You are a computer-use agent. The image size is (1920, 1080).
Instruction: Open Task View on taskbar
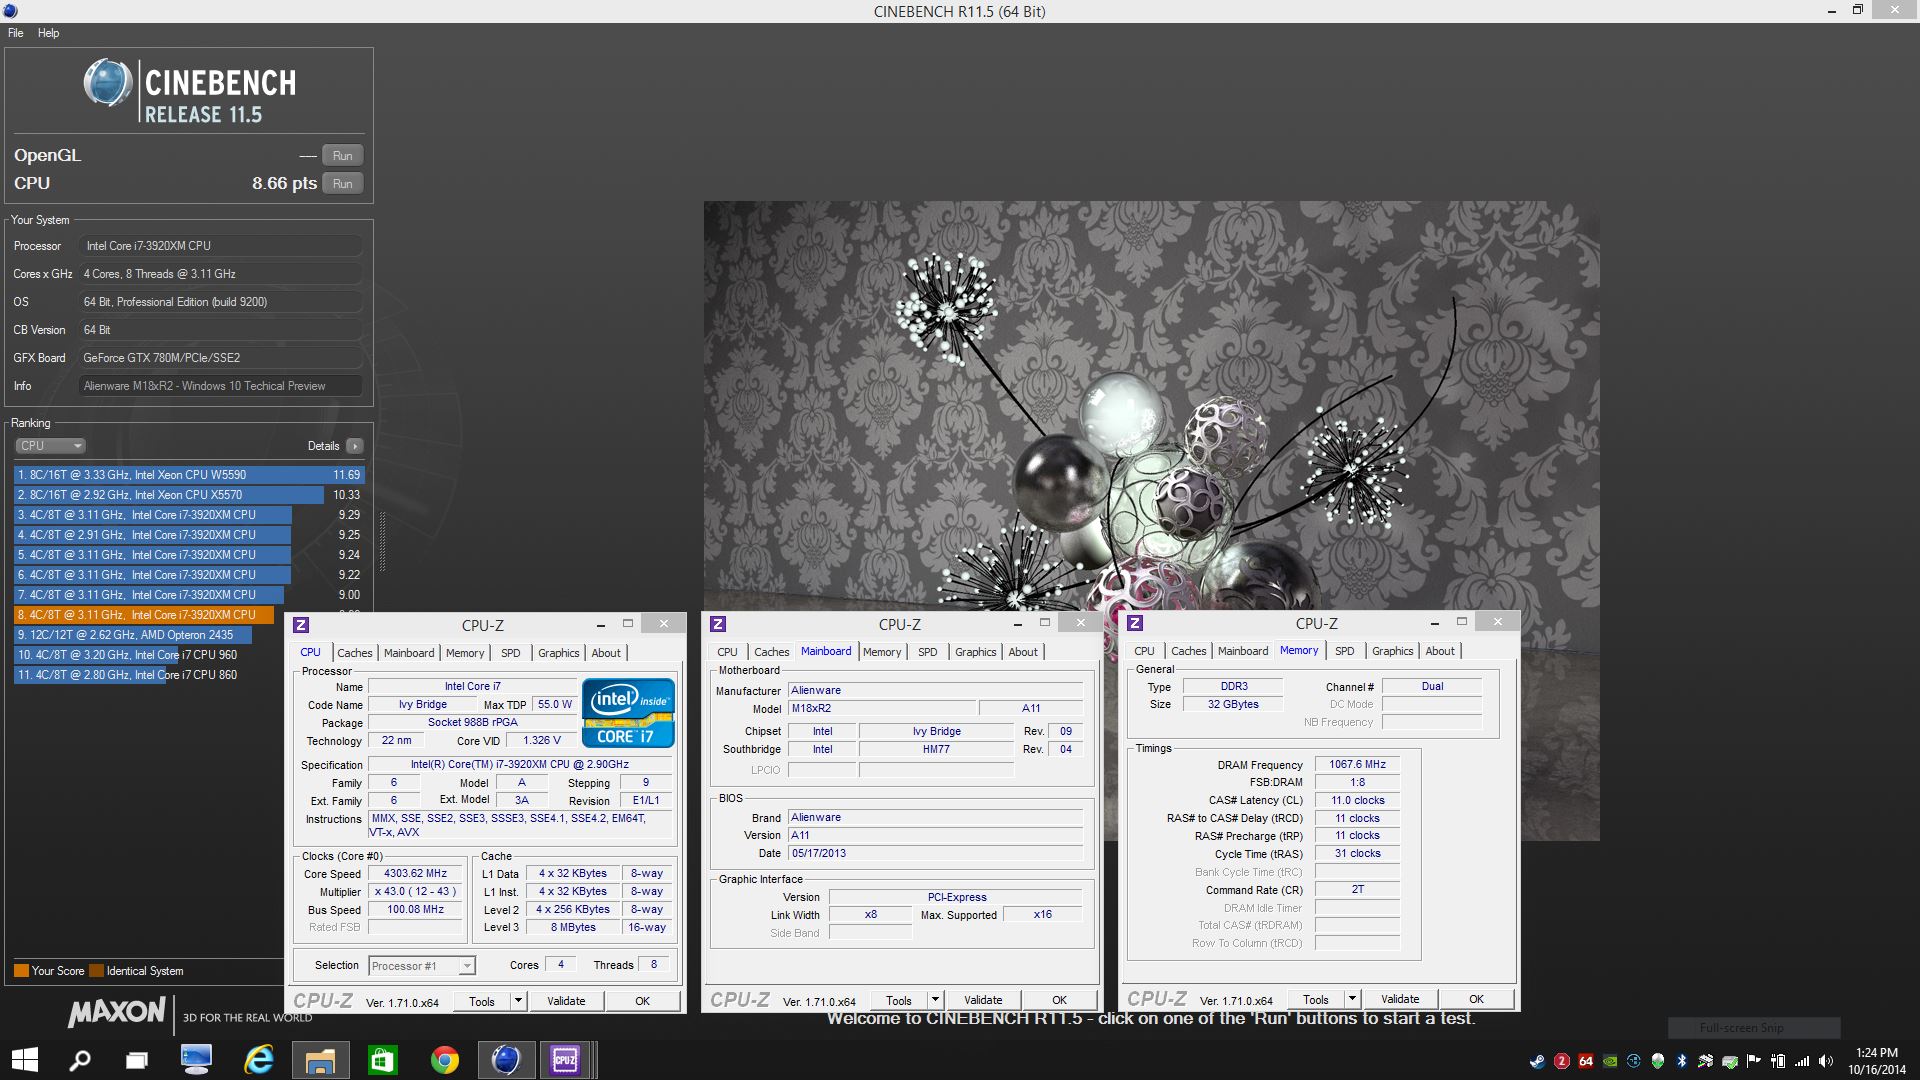tap(137, 1060)
